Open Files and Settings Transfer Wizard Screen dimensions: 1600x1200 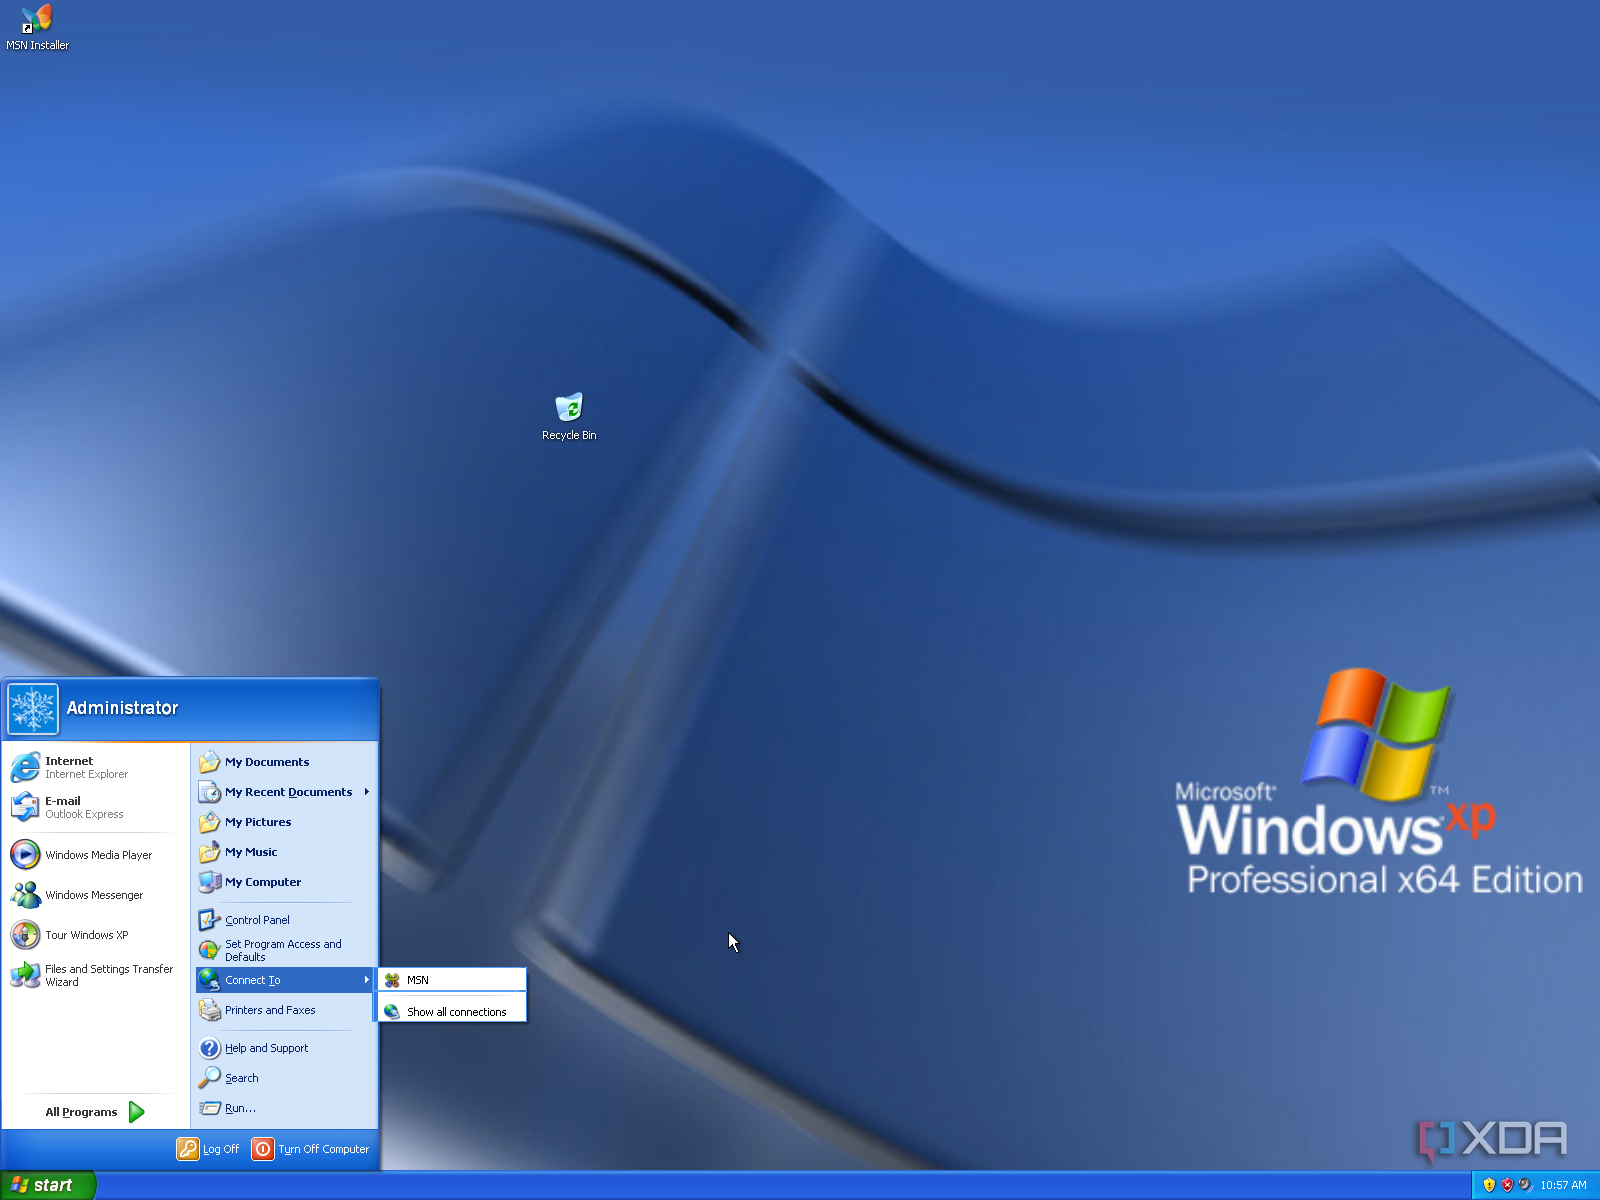(x=96, y=975)
